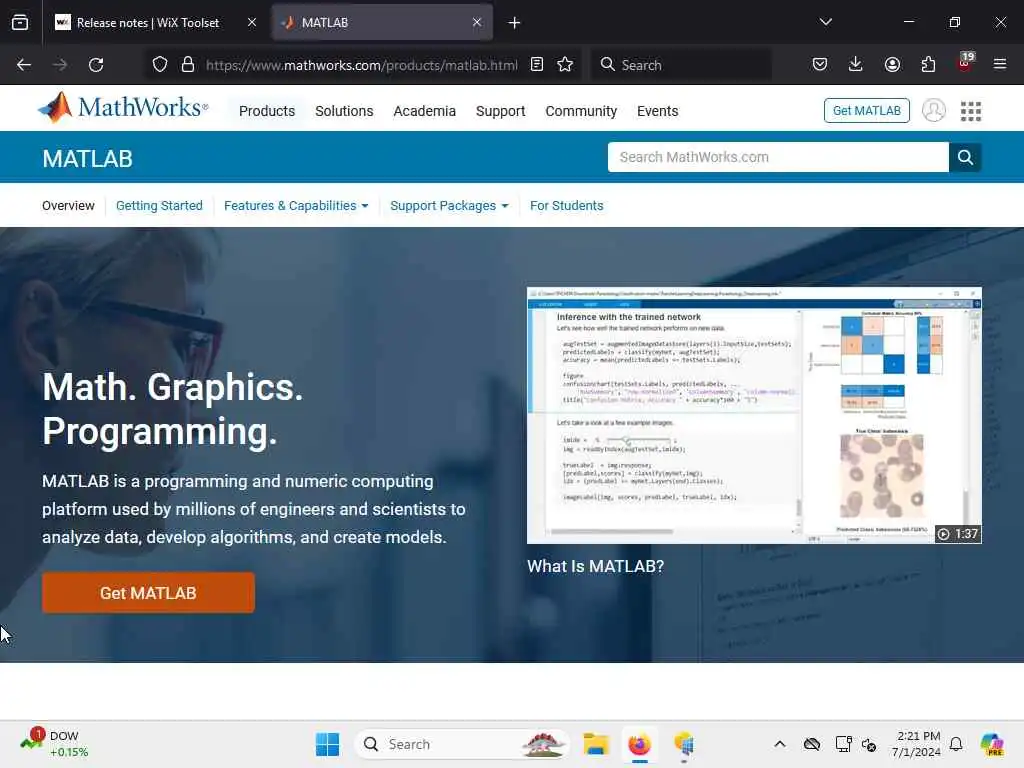Screen dimensions: 1024x768
Task: Select the Overview sub-navigation item
Action: pyautogui.click(x=69, y=206)
